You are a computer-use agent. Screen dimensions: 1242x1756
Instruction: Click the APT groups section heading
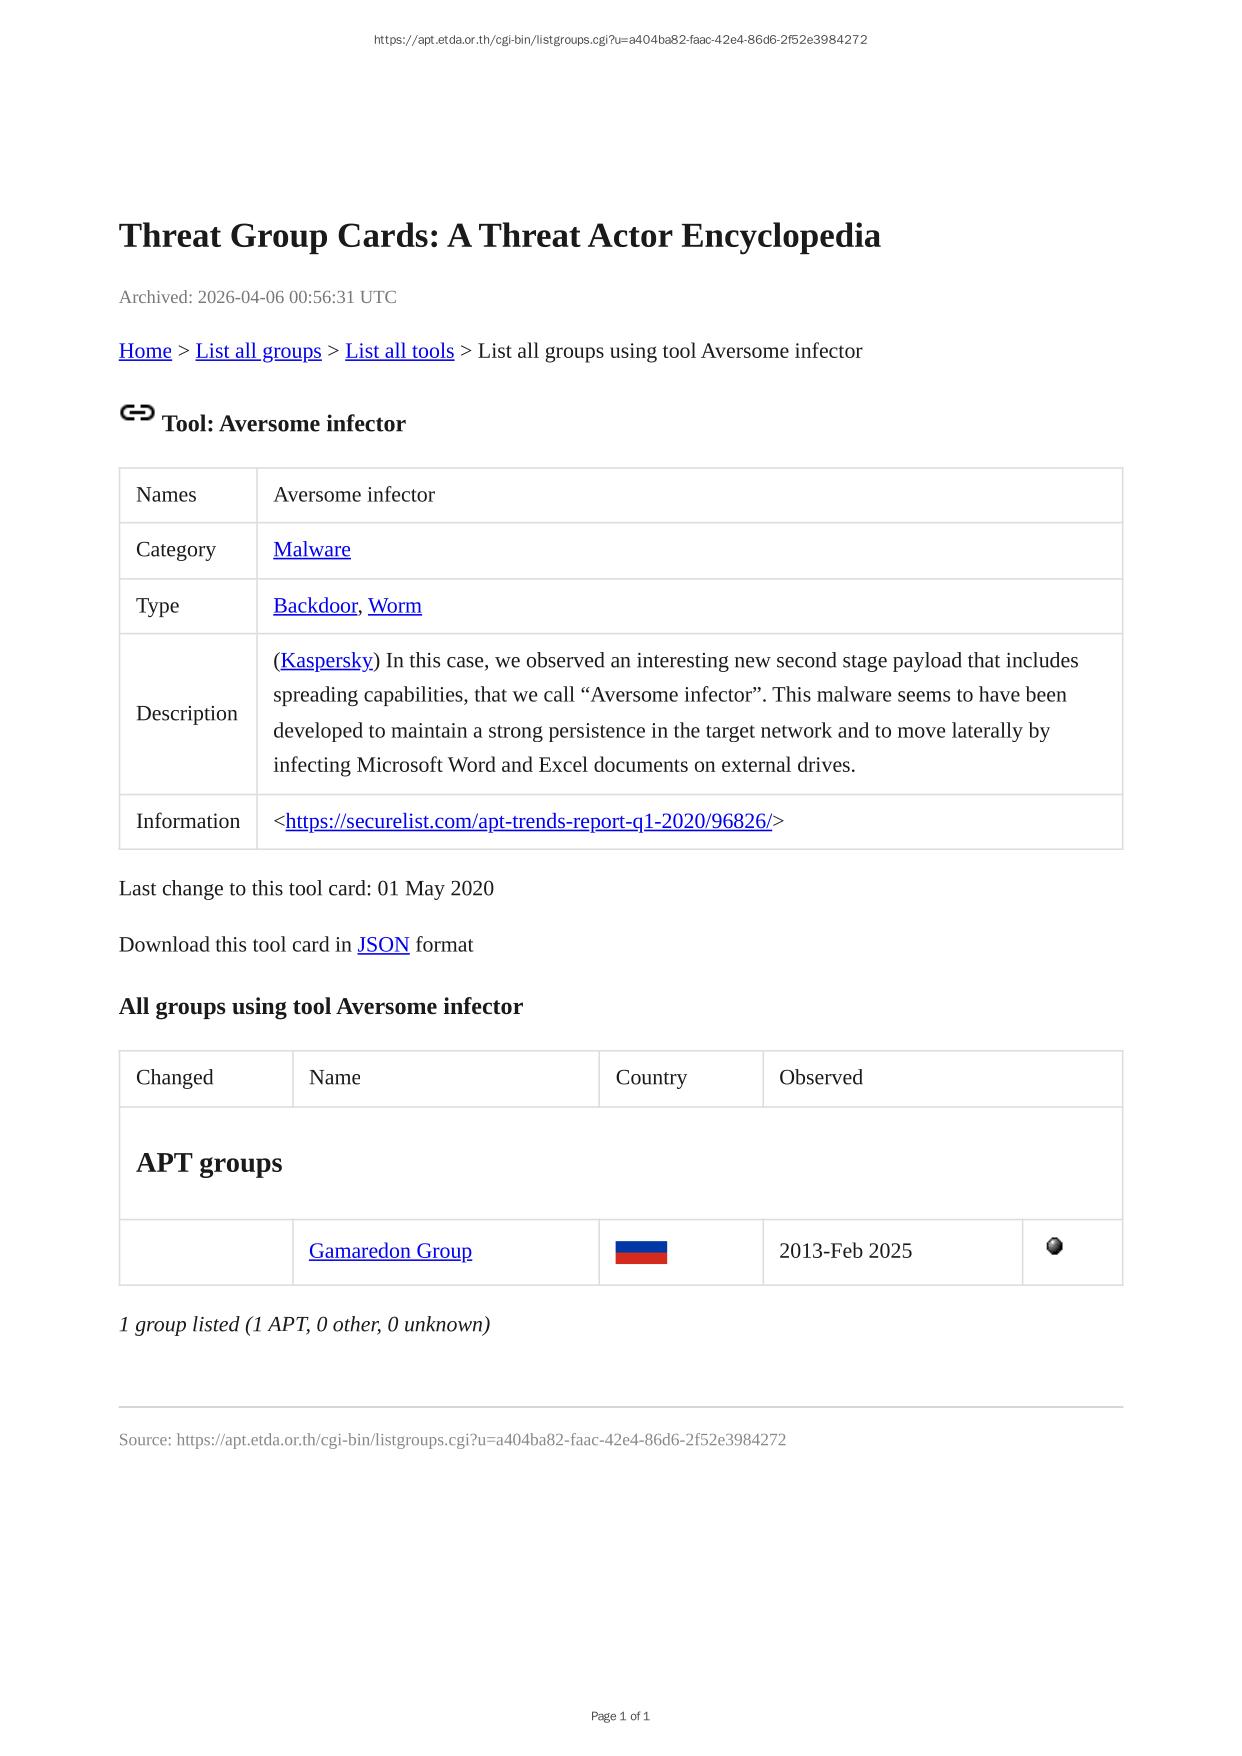(209, 1163)
